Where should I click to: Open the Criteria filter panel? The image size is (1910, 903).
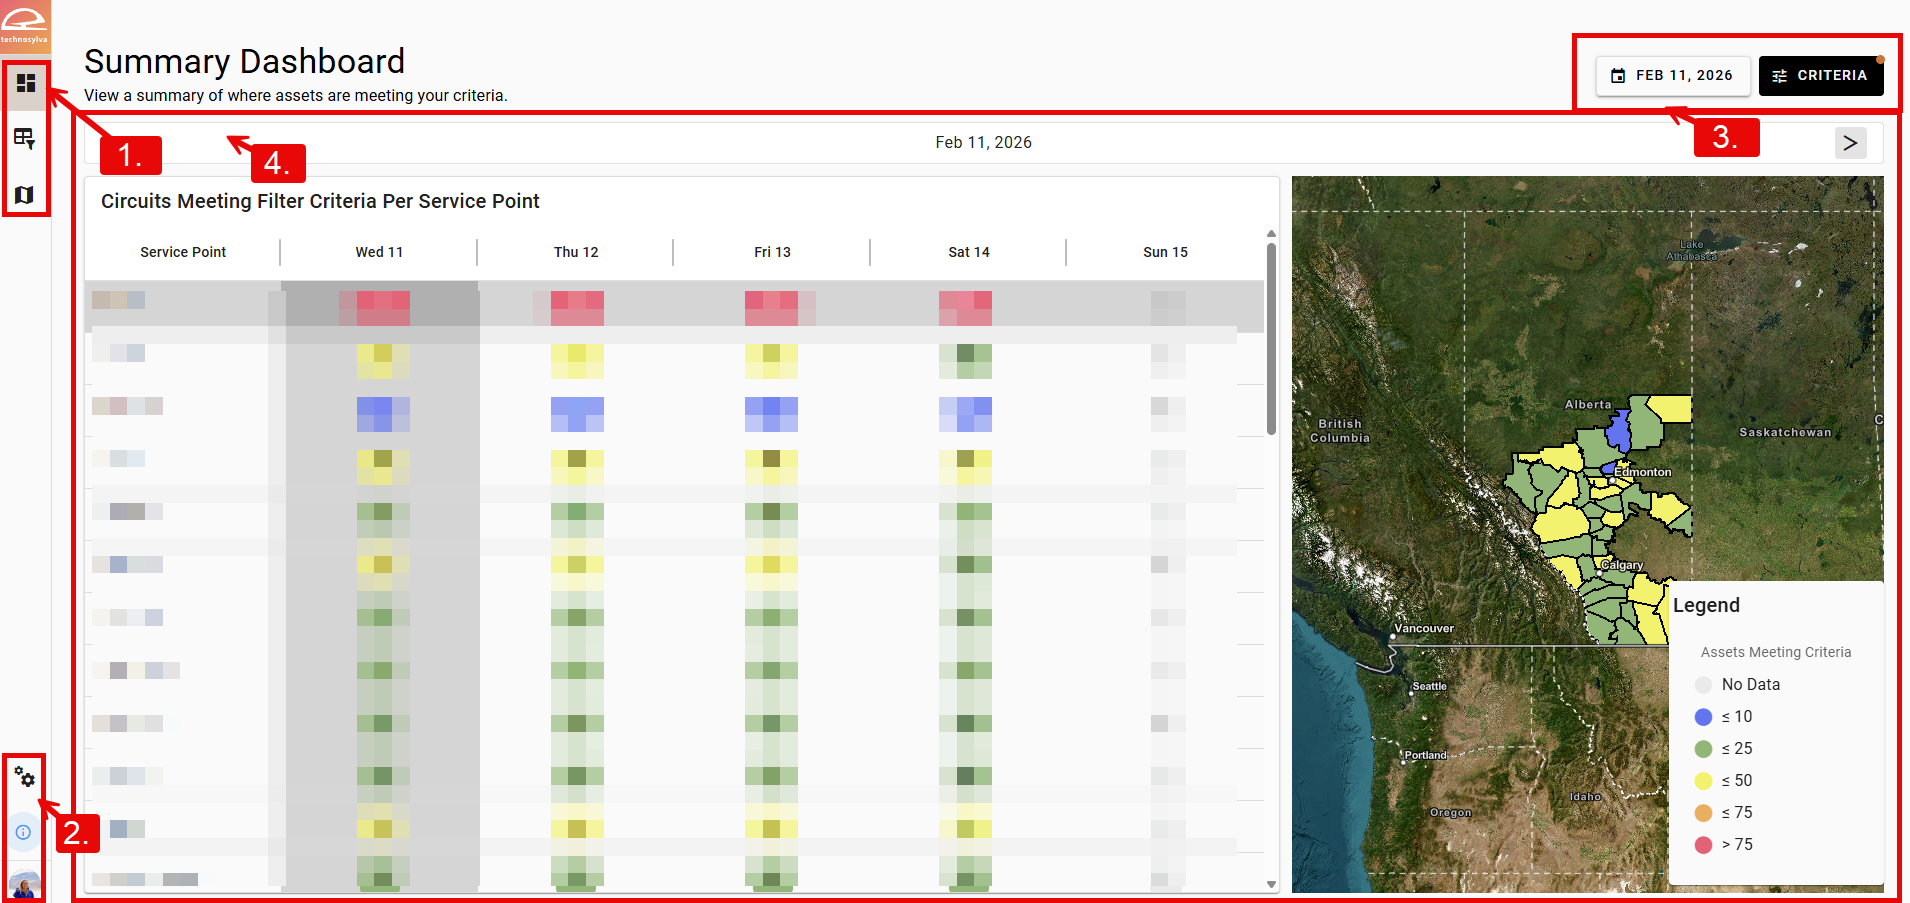click(1820, 76)
